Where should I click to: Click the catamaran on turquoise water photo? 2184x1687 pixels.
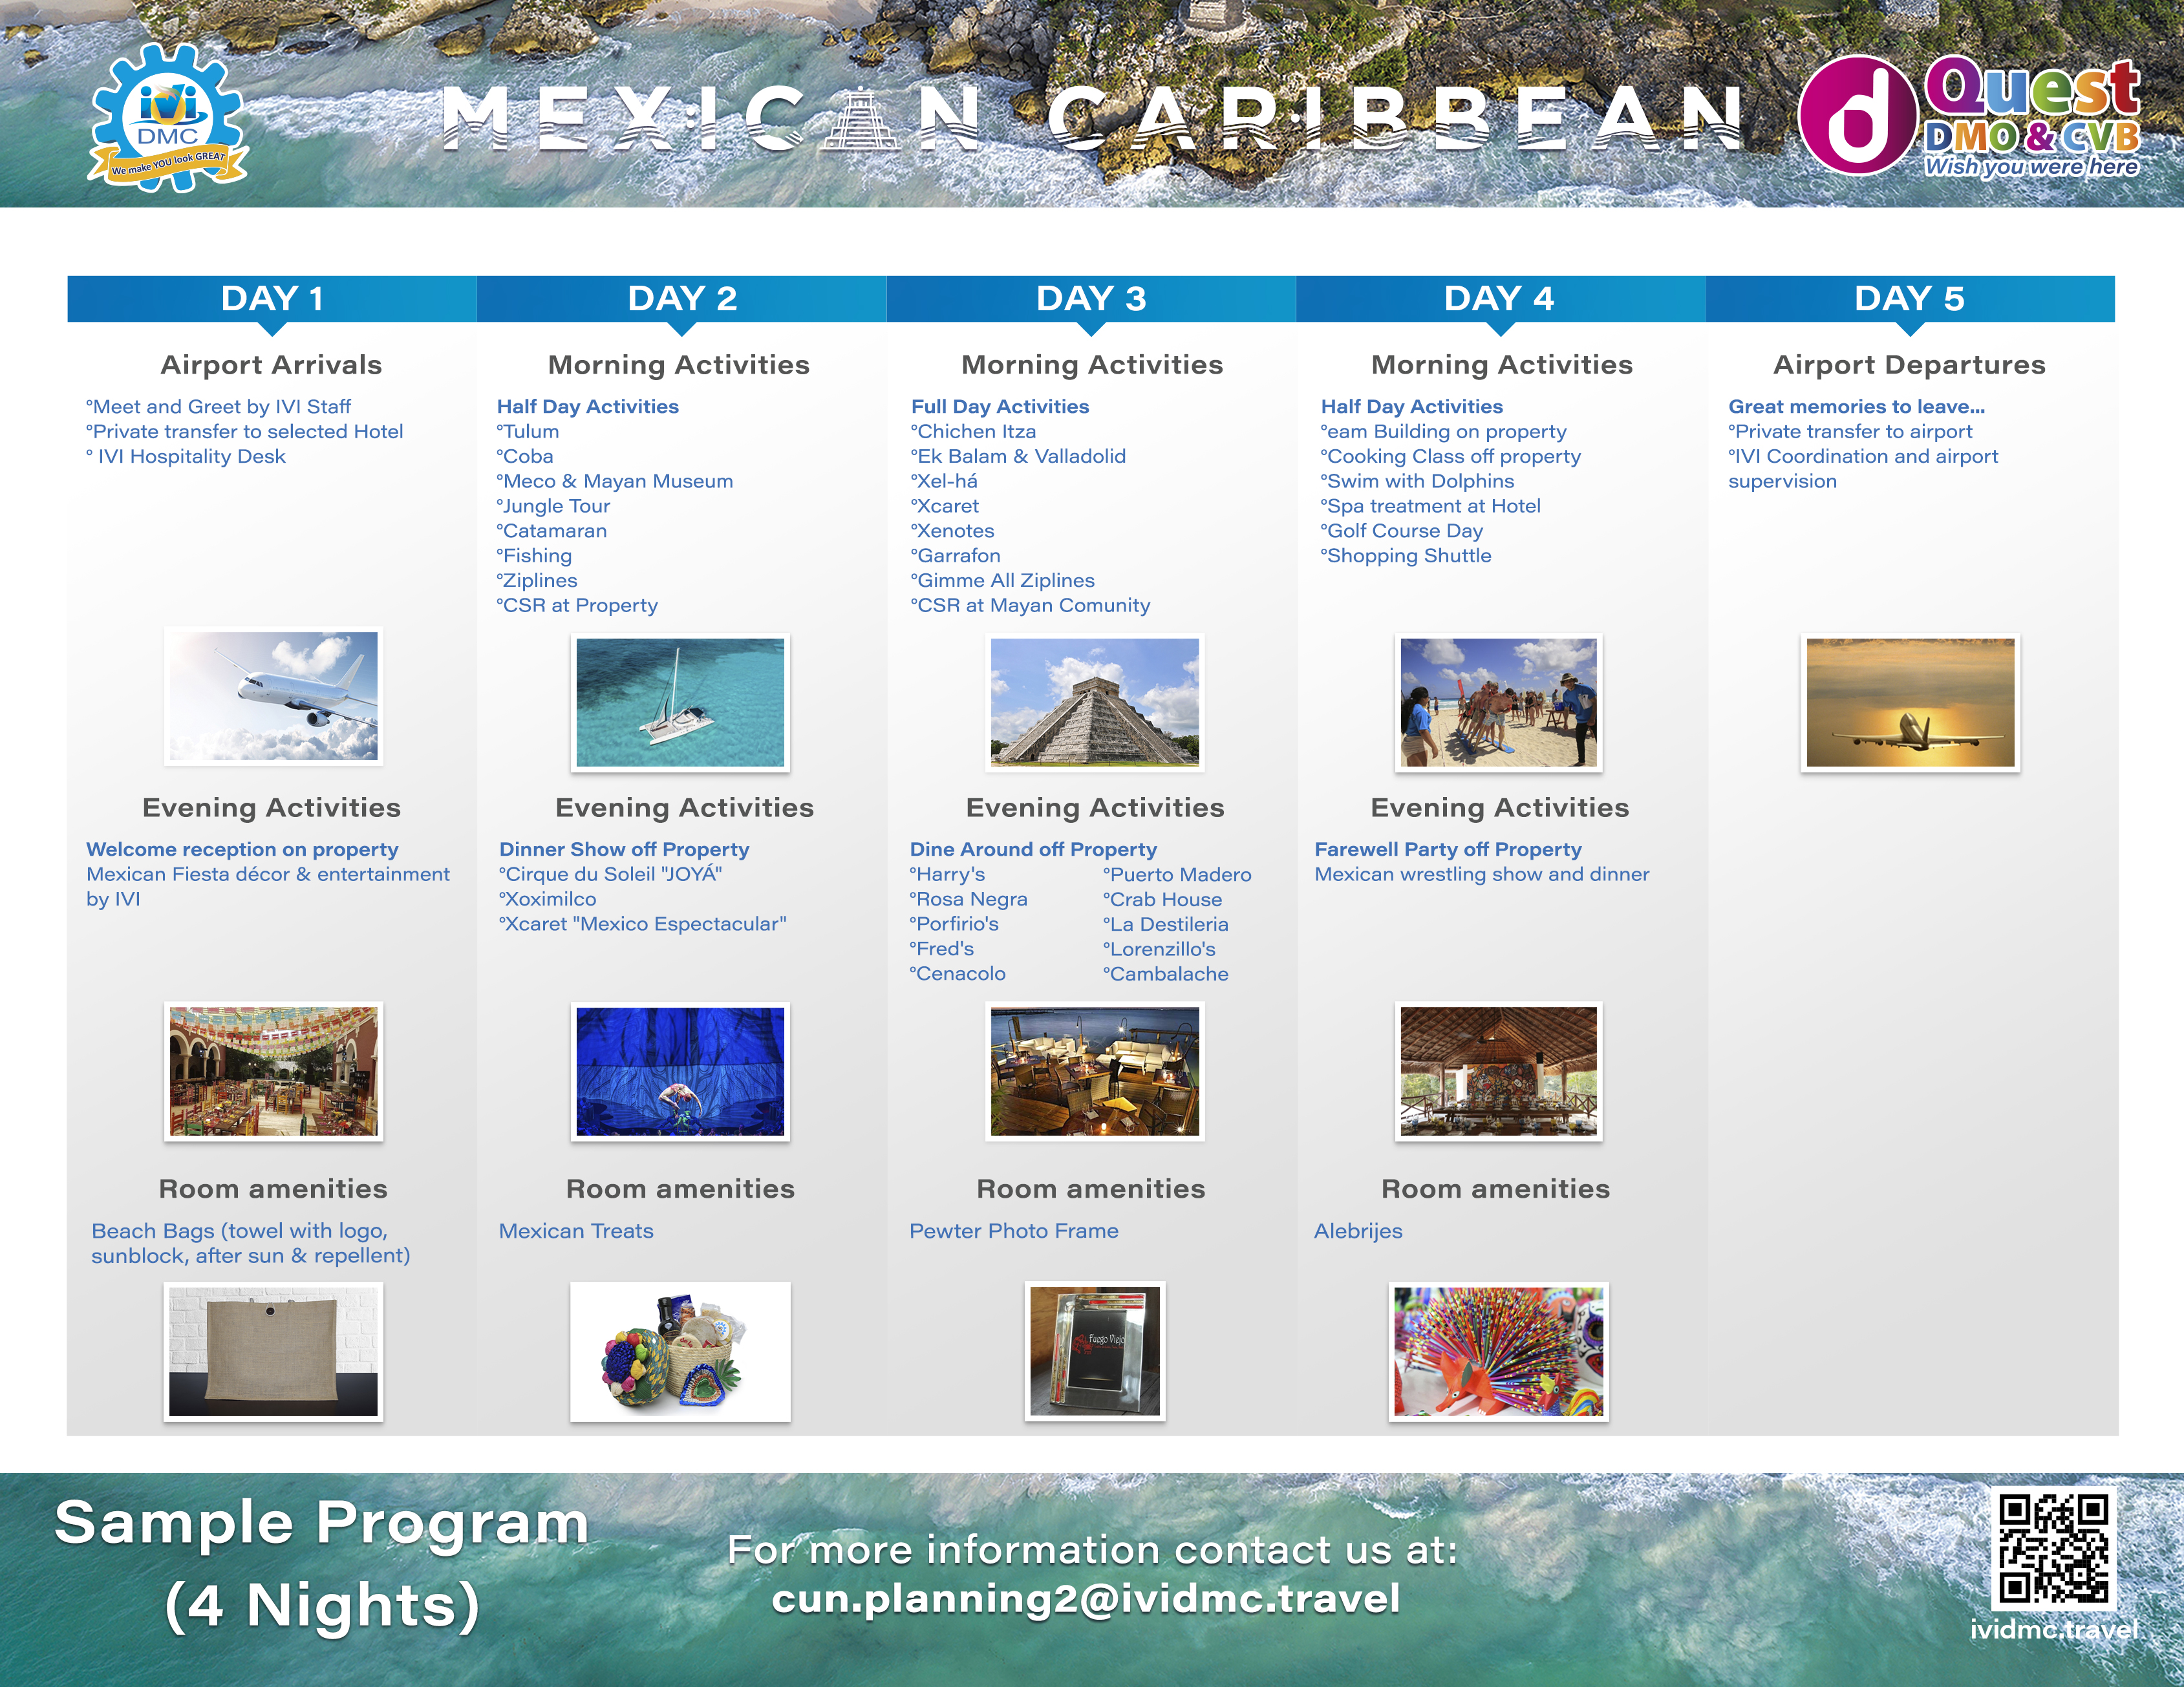[x=680, y=702]
